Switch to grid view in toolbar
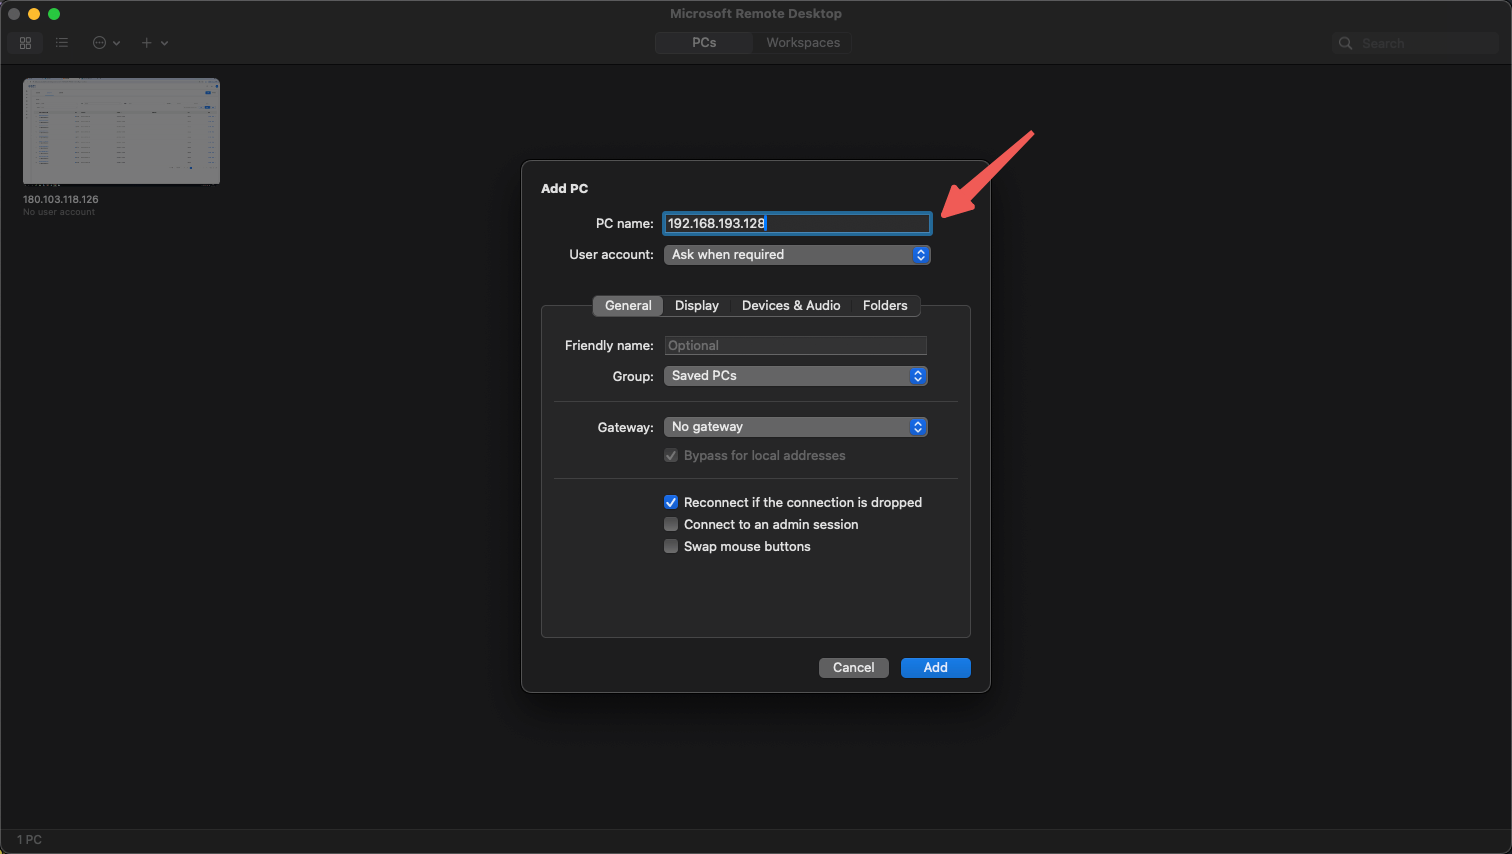The width and height of the screenshot is (1512, 854). [25, 43]
